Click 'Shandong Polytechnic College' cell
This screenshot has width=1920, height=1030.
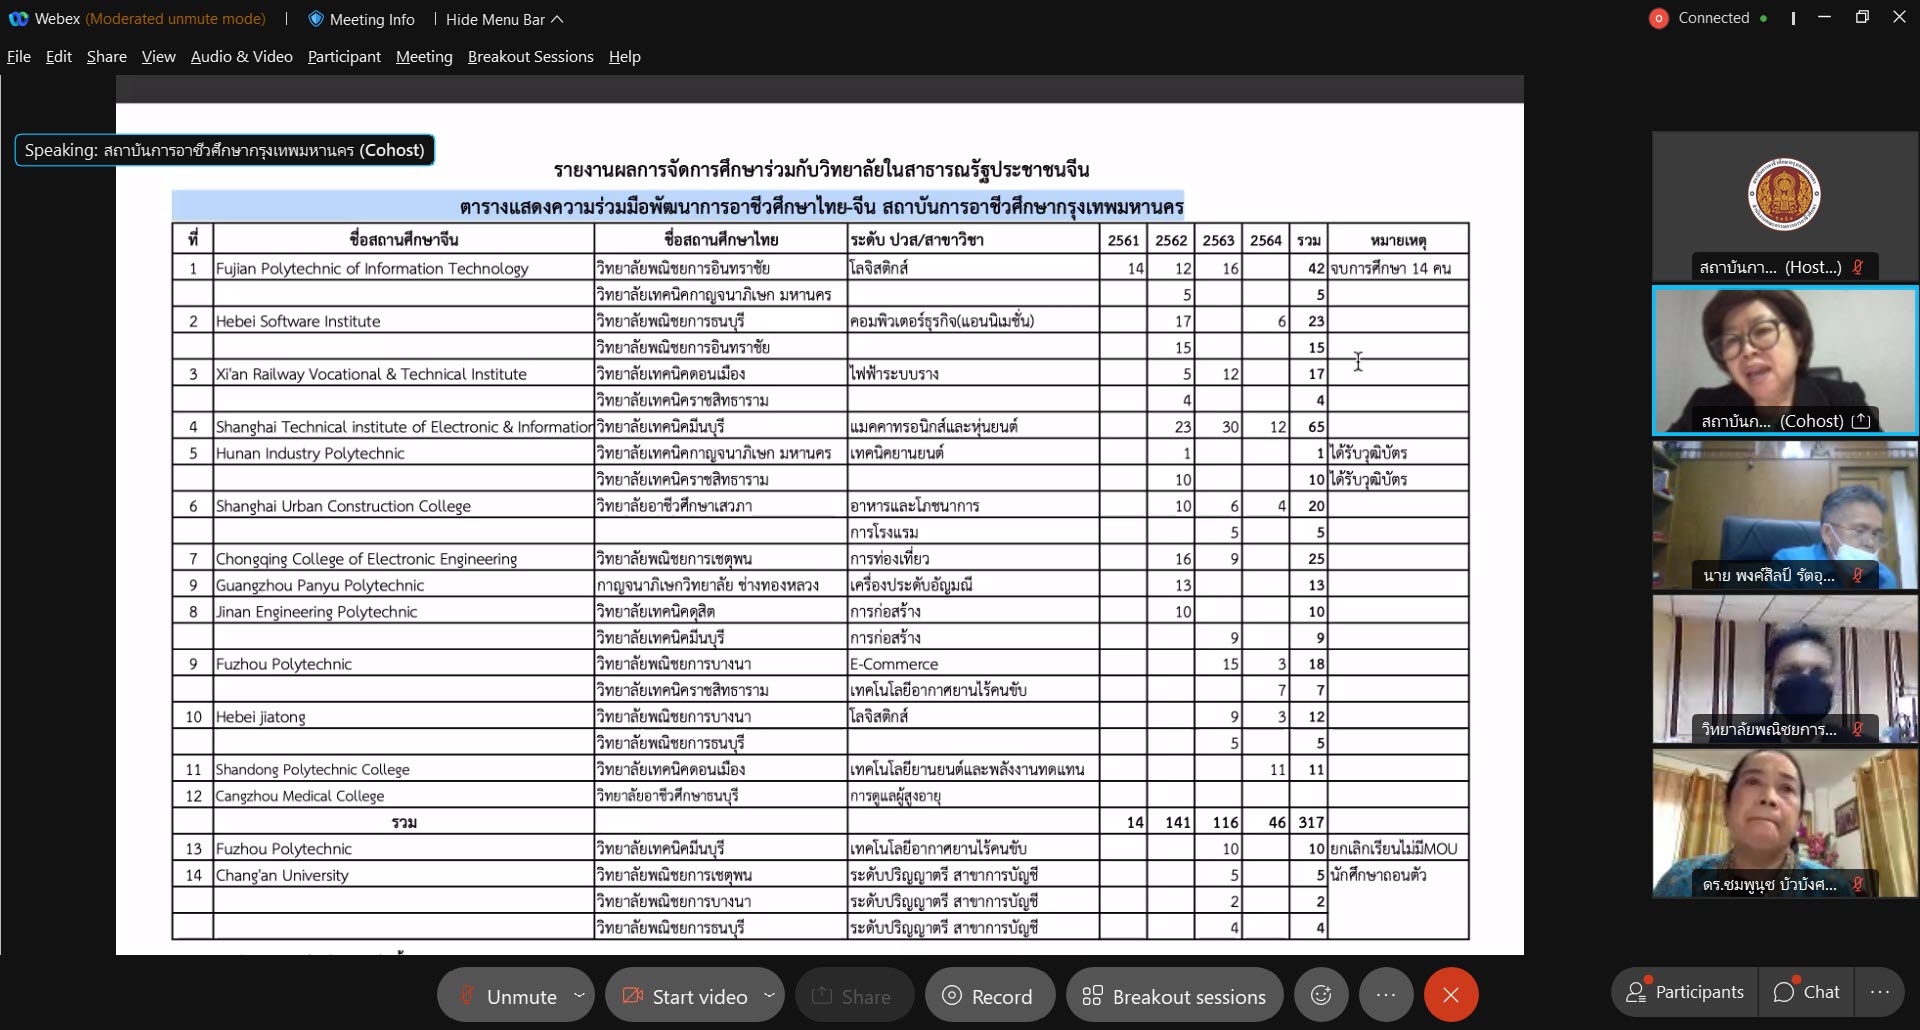[404, 770]
